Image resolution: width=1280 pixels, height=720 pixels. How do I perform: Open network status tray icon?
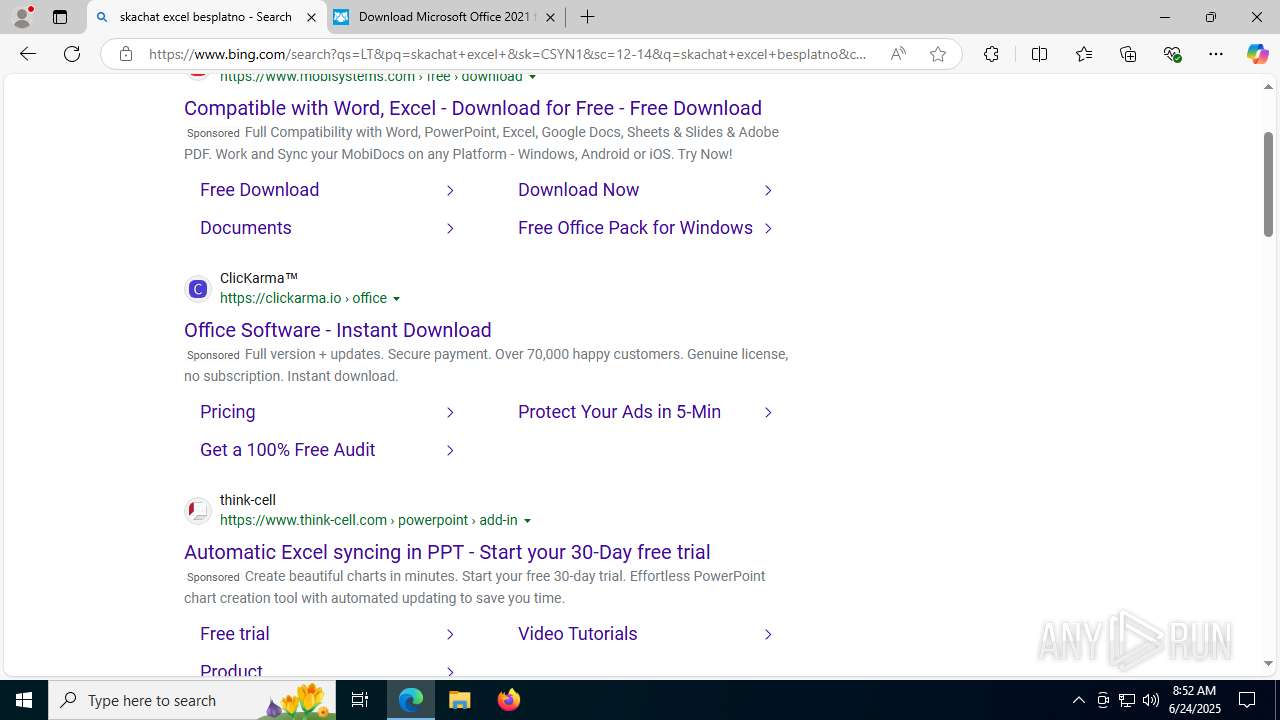coord(1126,700)
